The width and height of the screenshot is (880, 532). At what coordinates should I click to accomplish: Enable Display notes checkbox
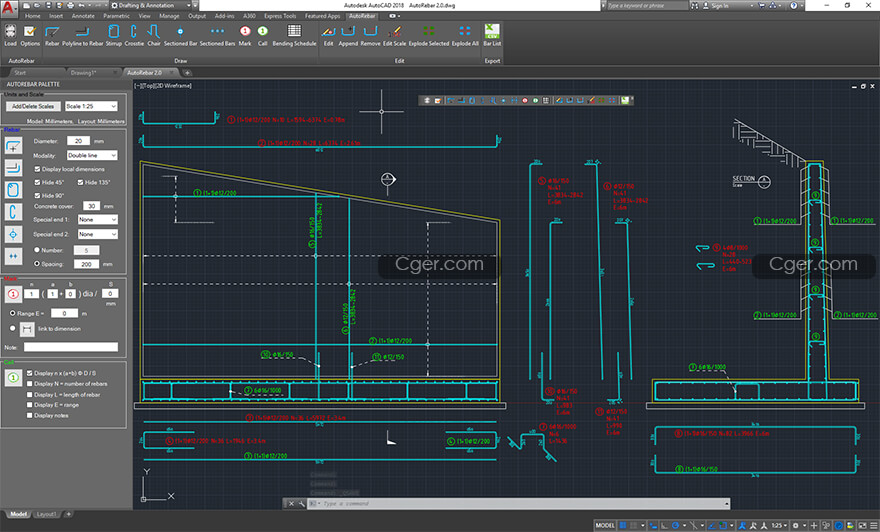pyautogui.click(x=29, y=415)
